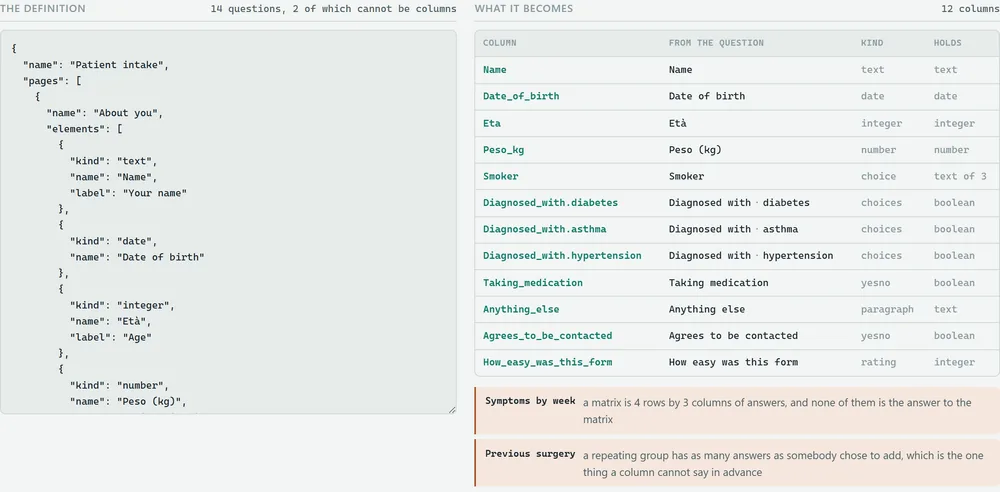Select the Eta column cell
This screenshot has height=492, width=1000.
click(492, 123)
